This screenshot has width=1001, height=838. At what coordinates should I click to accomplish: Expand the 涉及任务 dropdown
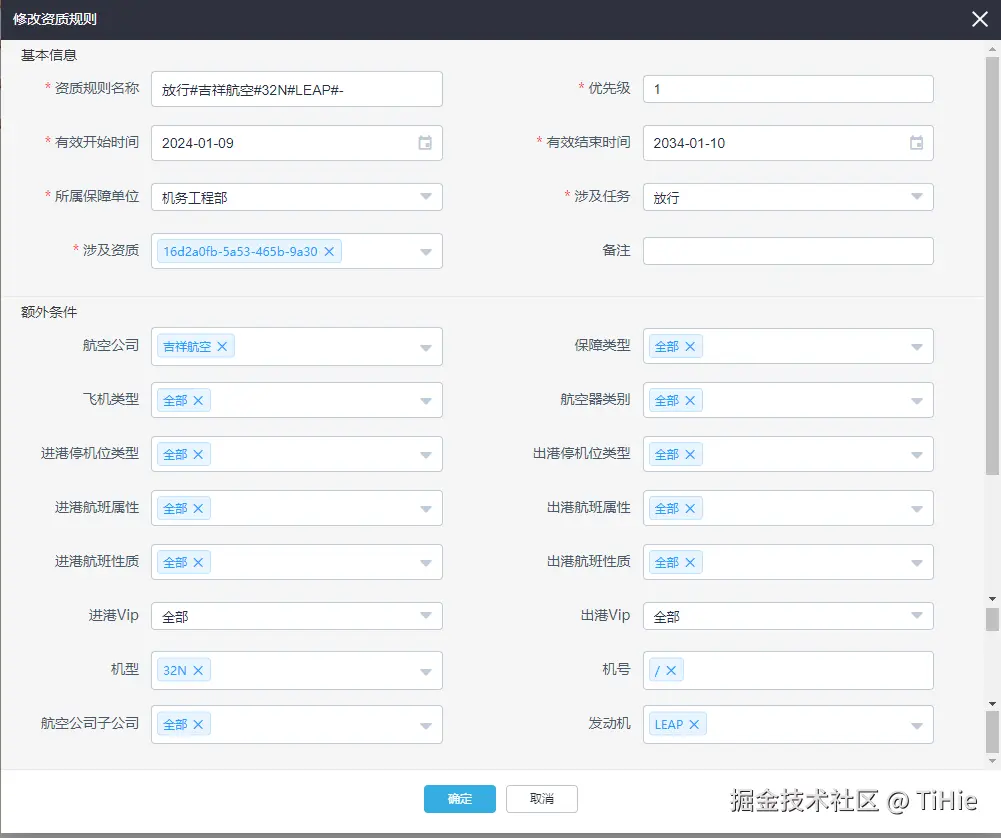point(917,197)
